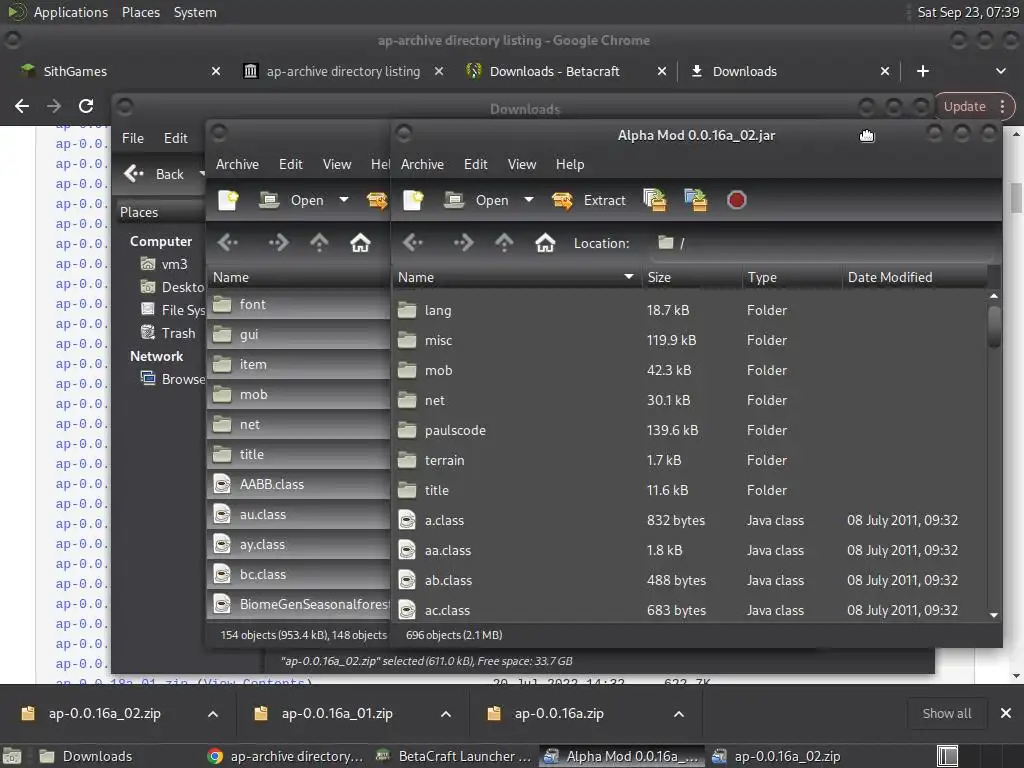The height and width of the screenshot is (768, 1024).
Task: Sort by Name column in Alpha Mod list
Action: [x=516, y=278]
